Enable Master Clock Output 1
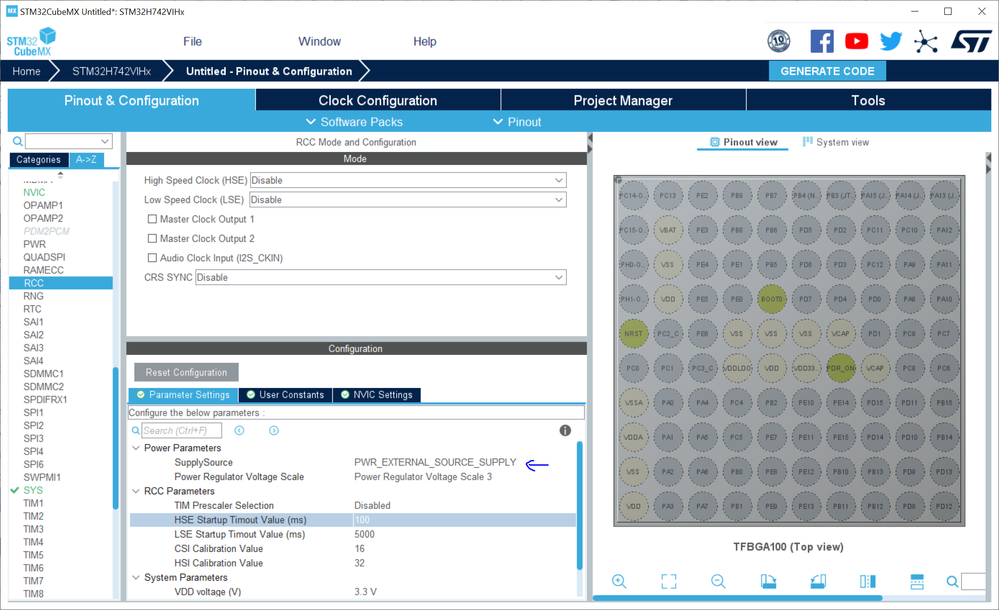This screenshot has height=610, width=999. pyautogui.click(x=152, y=219)
